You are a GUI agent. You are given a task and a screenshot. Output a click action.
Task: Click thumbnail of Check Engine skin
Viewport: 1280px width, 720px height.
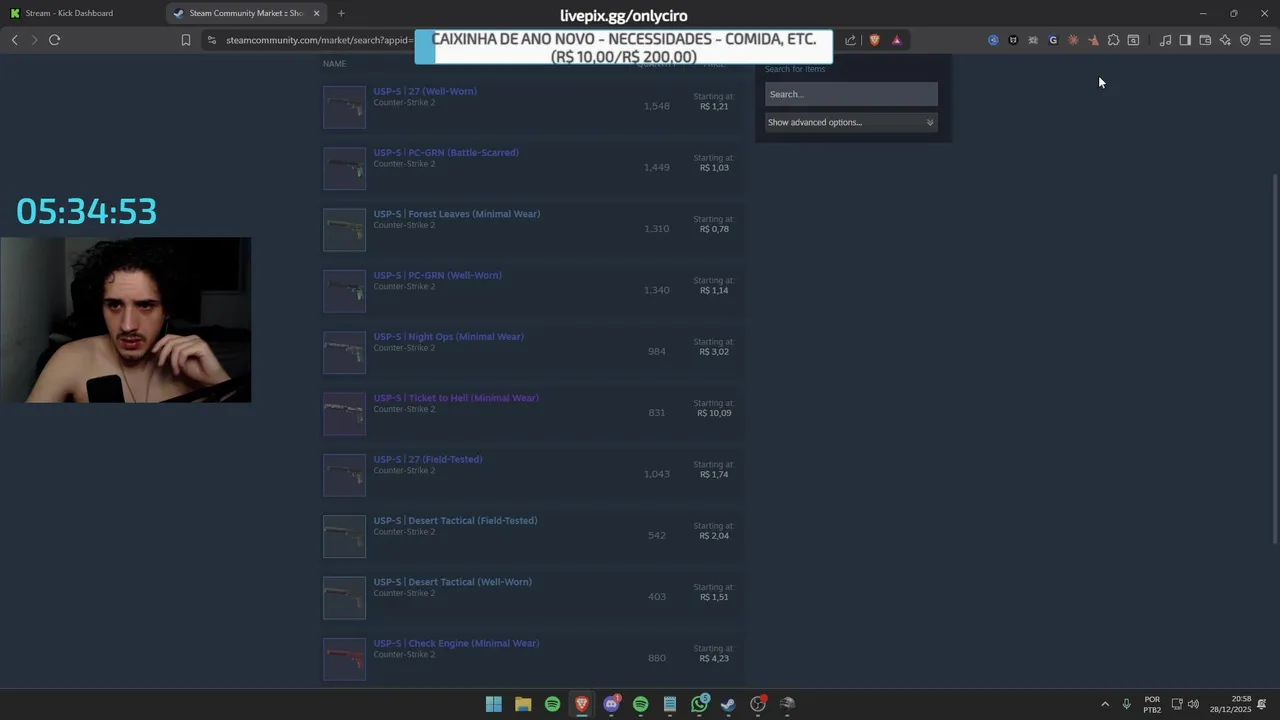click(344, 659)
